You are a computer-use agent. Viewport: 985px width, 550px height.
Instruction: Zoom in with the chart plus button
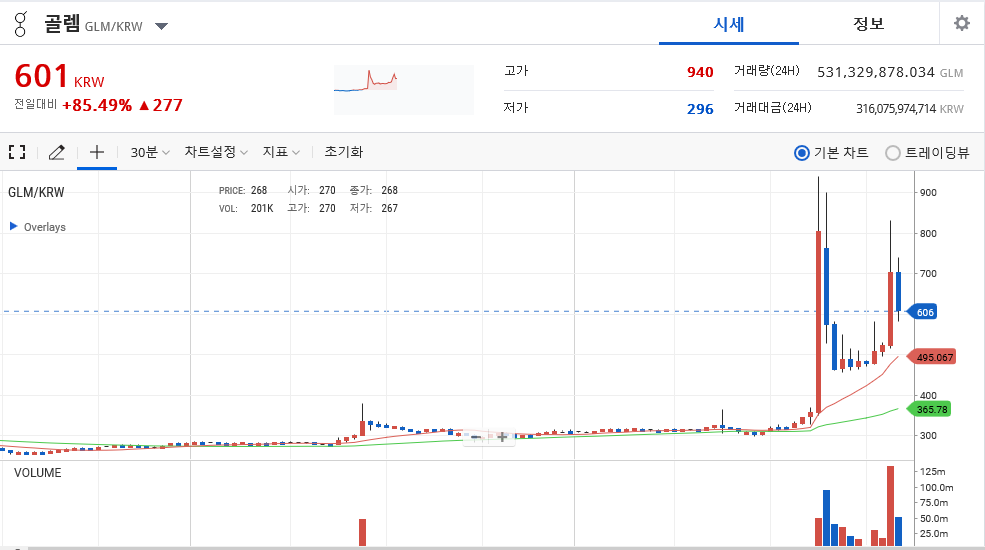503,437
